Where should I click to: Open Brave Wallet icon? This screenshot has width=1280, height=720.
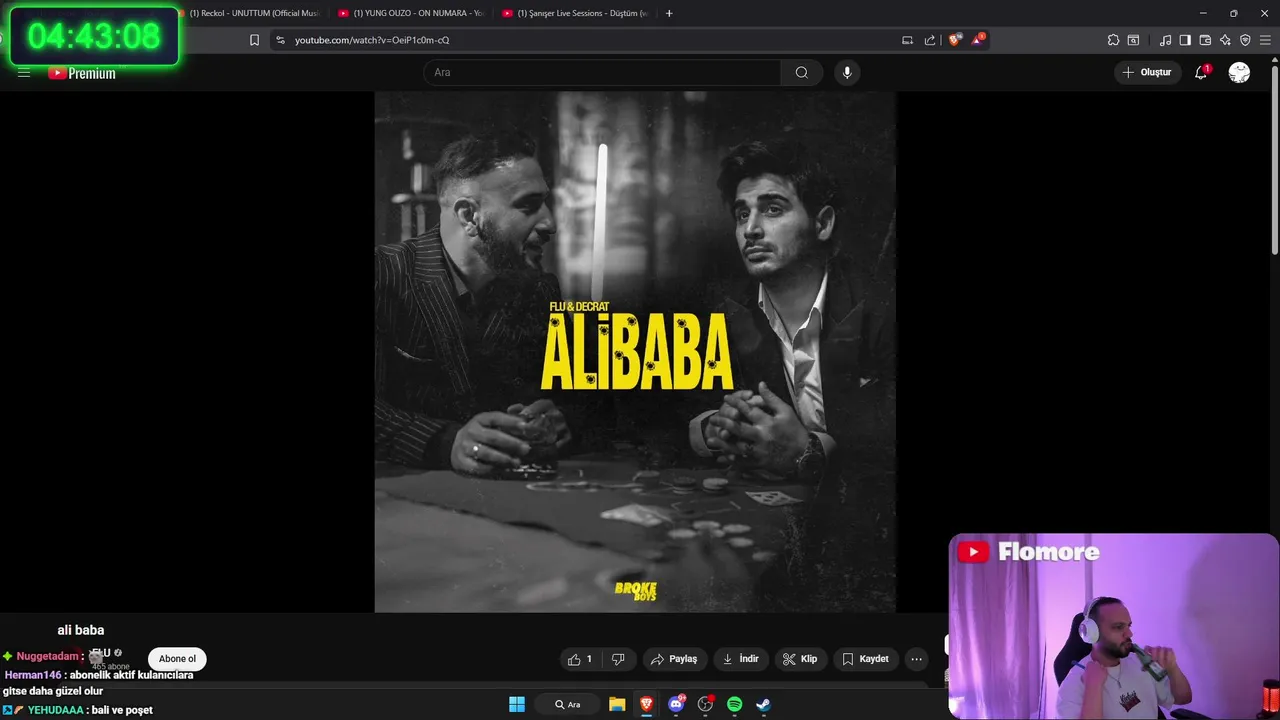tap(1205, 40)
